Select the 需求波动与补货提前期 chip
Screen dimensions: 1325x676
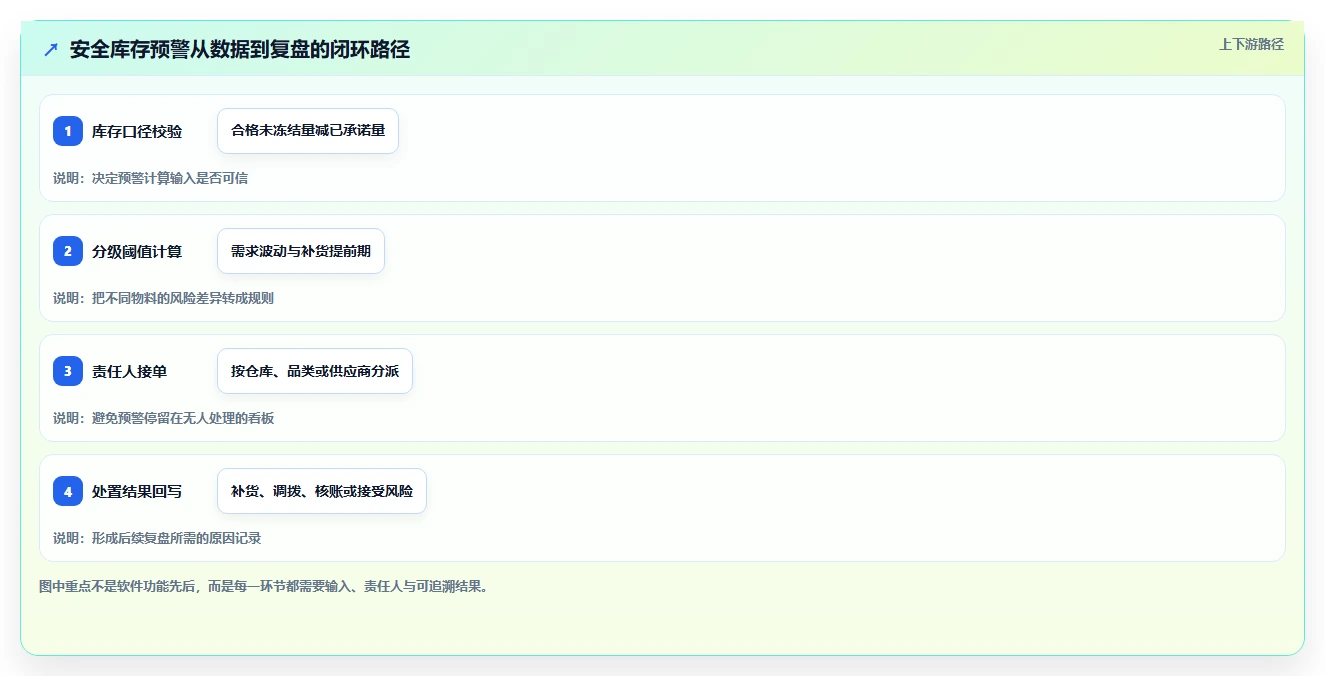(x=301, y=251)
